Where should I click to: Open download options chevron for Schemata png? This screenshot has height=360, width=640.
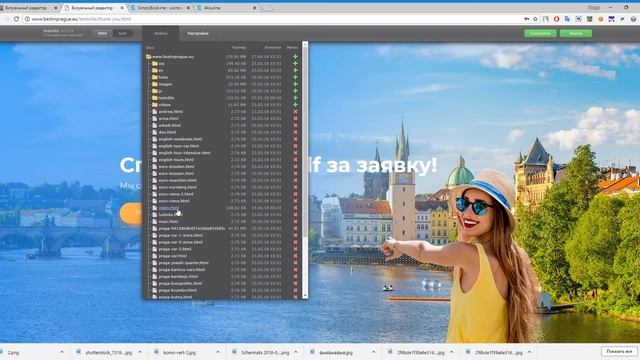296,352
